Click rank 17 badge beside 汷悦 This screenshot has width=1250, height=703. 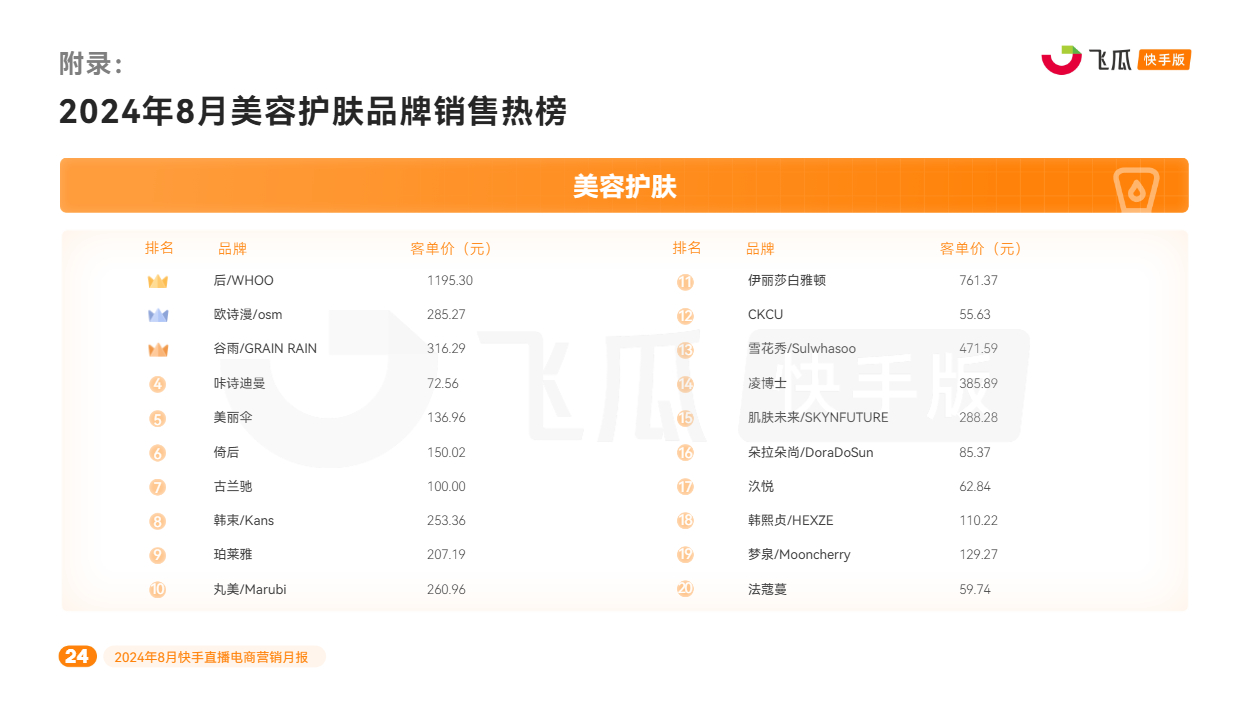(x=685, y=487)
